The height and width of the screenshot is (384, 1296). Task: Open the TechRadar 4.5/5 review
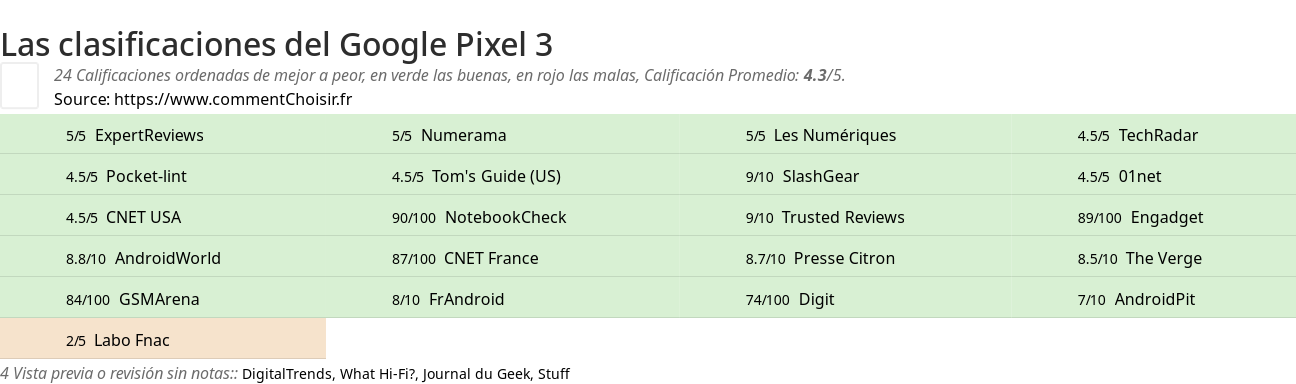(x=1154, y=135)
